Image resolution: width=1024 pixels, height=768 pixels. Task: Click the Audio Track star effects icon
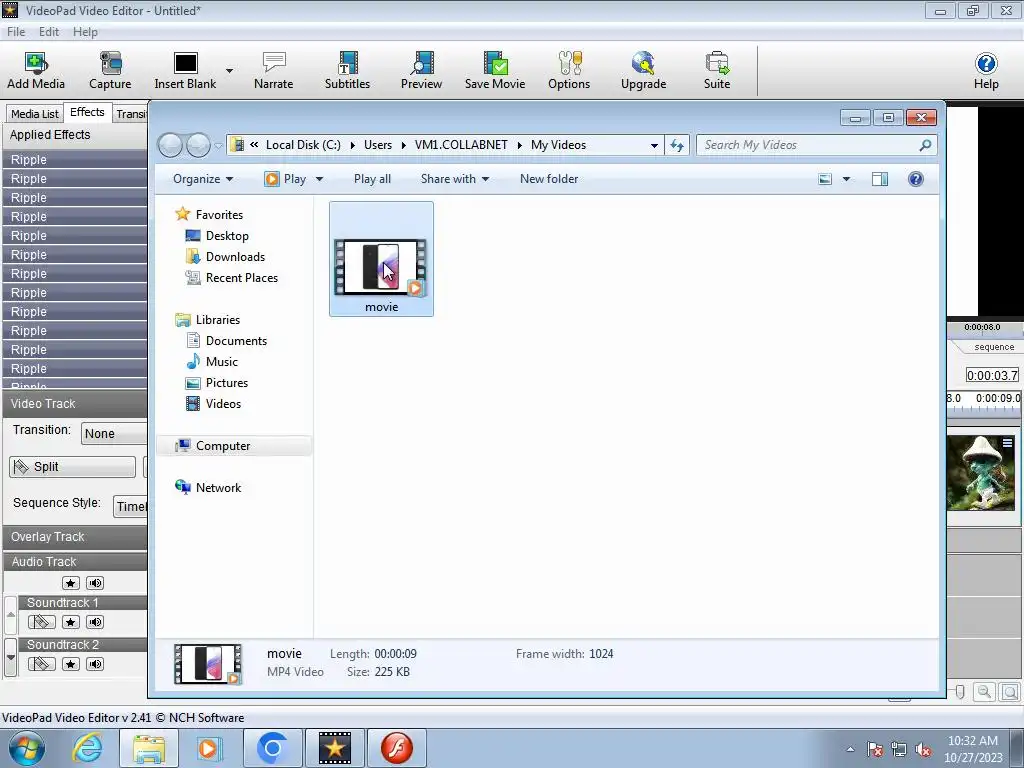(71, 583)
